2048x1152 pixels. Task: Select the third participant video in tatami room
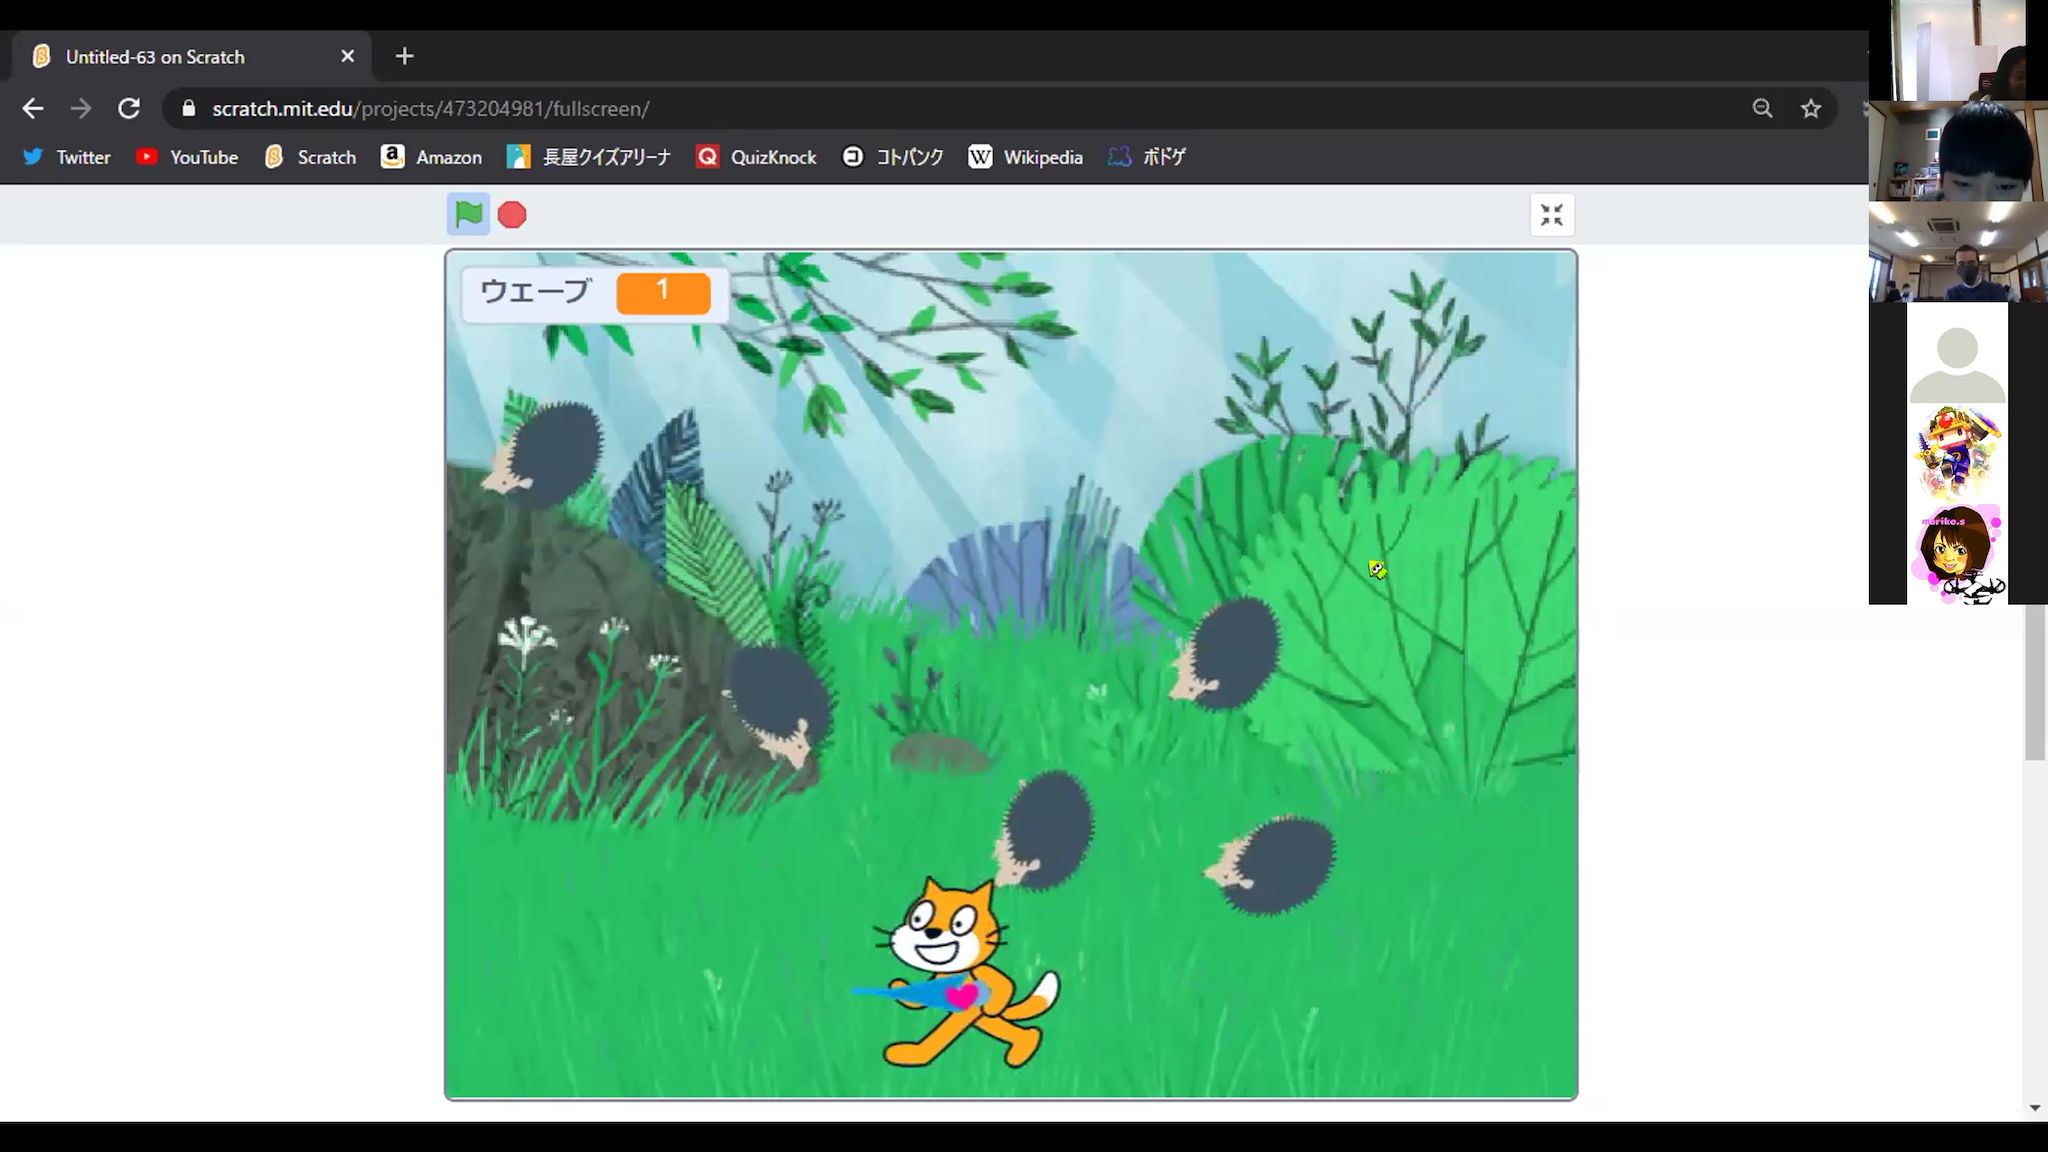[1958, 251]
